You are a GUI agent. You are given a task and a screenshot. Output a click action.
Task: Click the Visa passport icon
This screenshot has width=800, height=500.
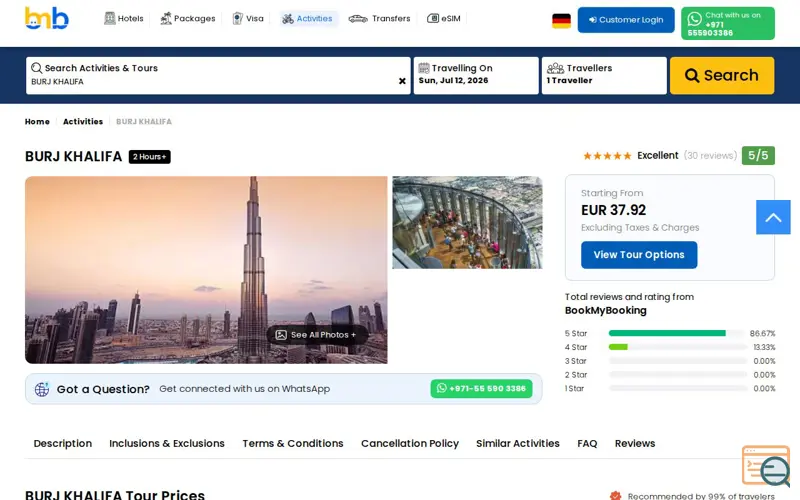coord(237,18)
